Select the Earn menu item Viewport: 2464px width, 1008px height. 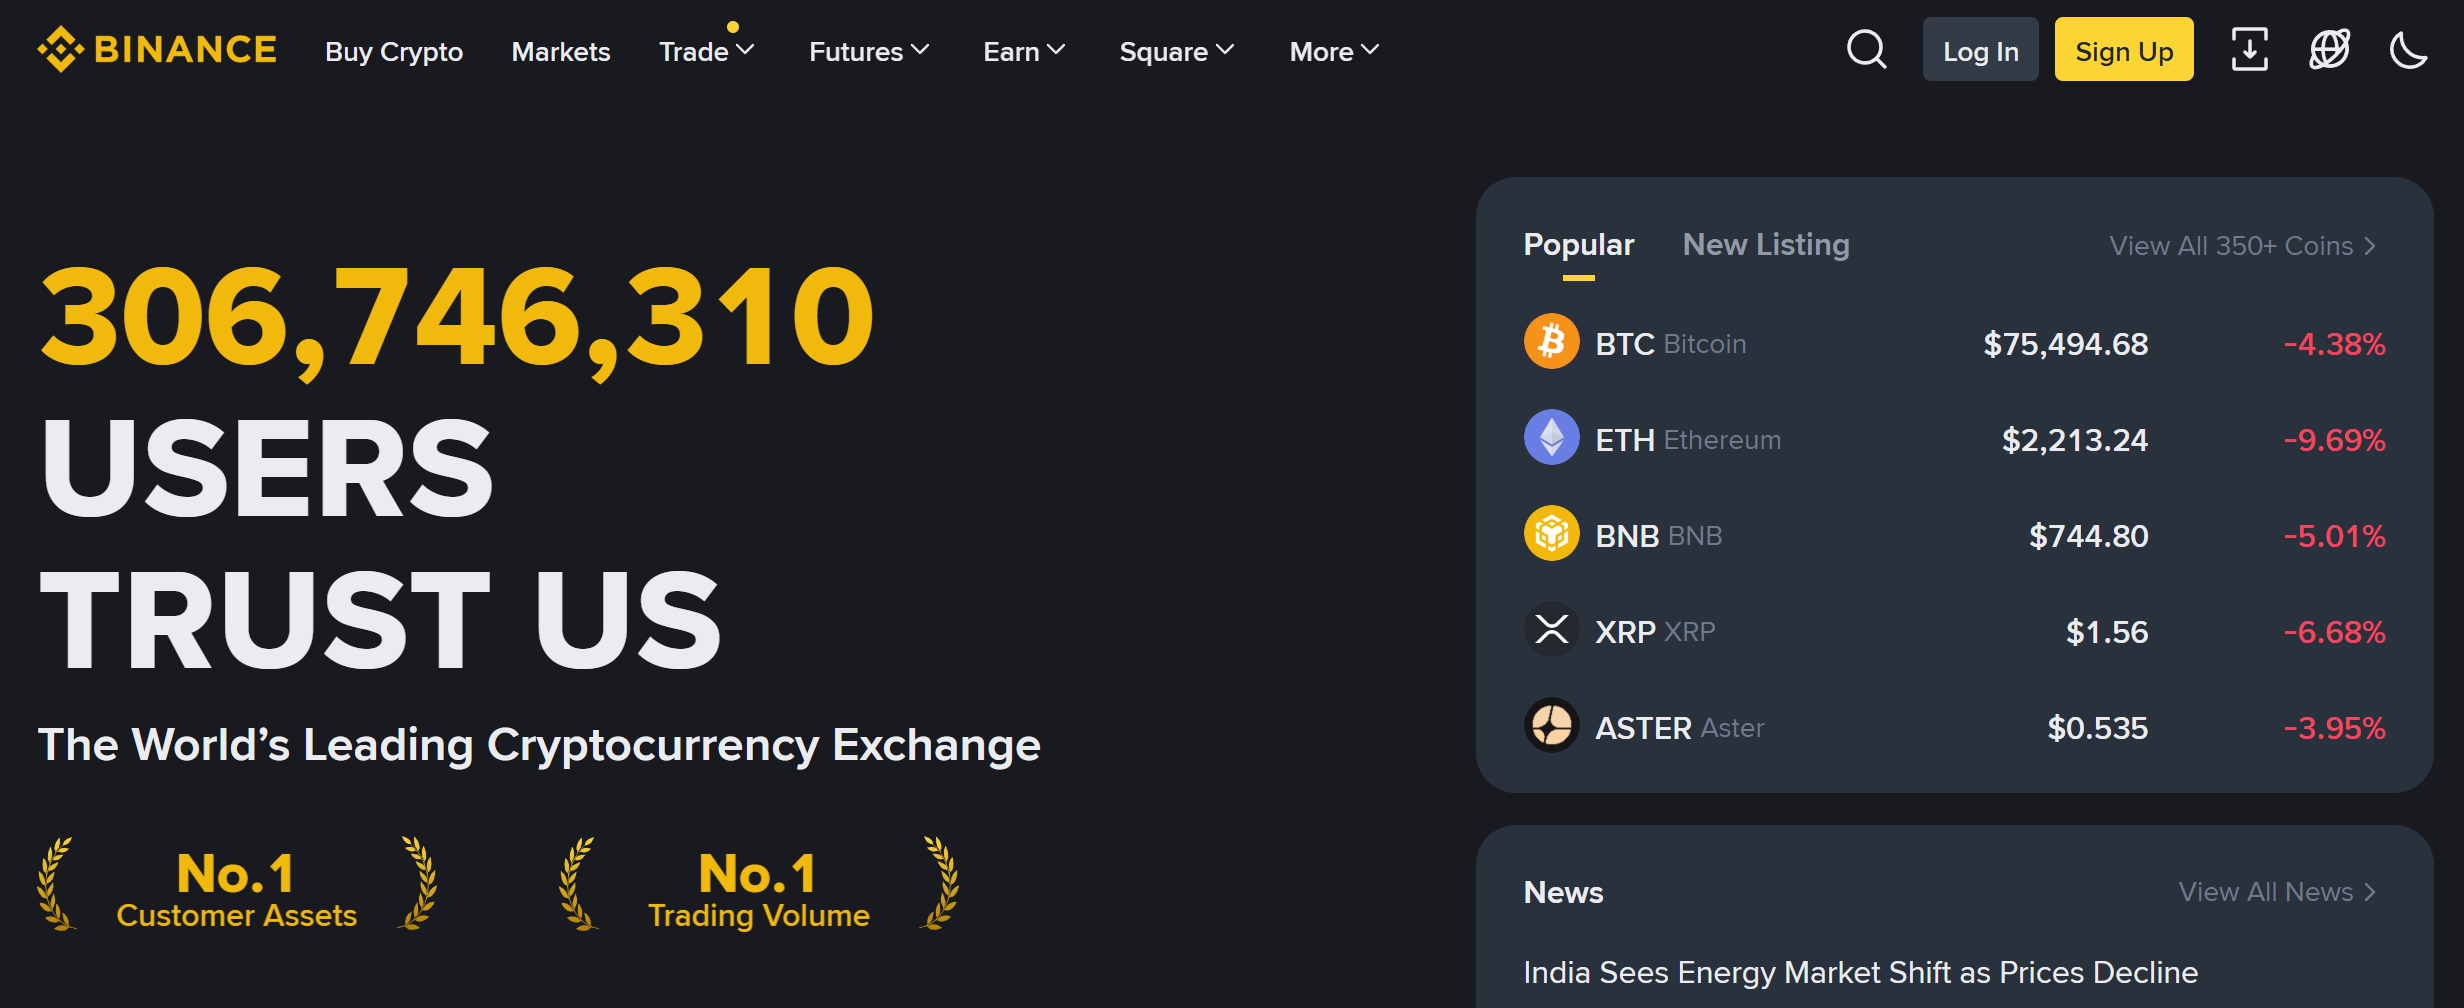point(1023,51)
